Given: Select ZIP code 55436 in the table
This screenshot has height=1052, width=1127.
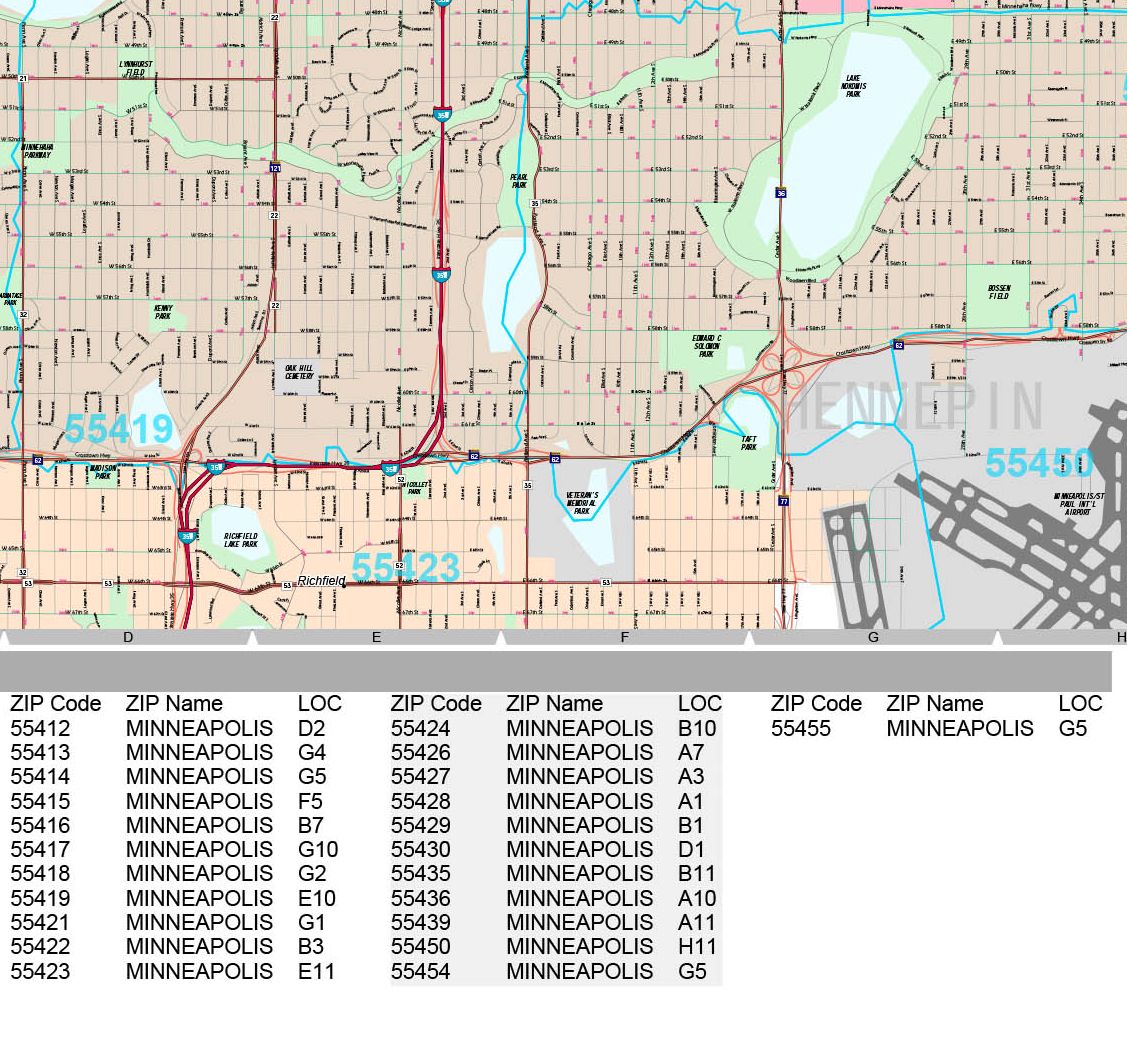Looking at the screenshot, I should (420, 898).
